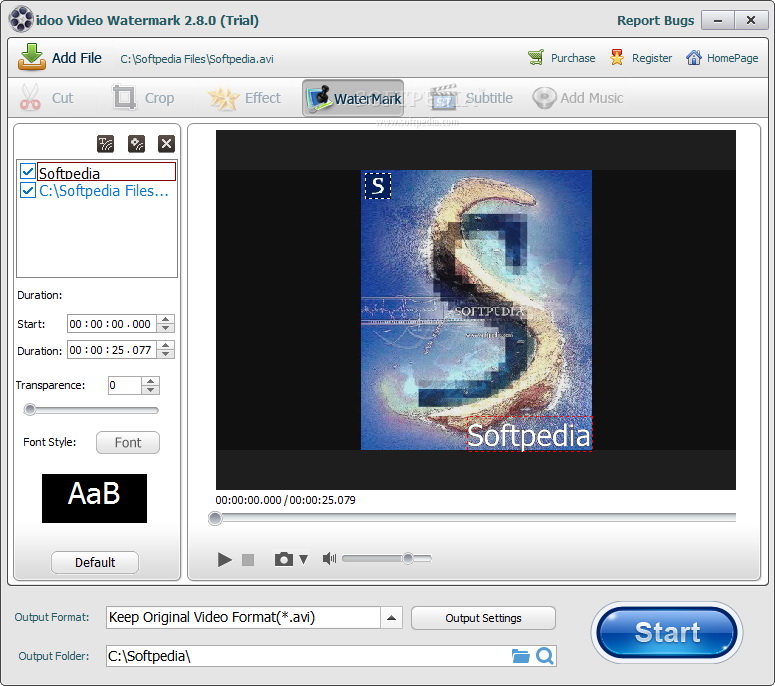Click the Add File download icon
775x686 pixels.
point(32,57)
